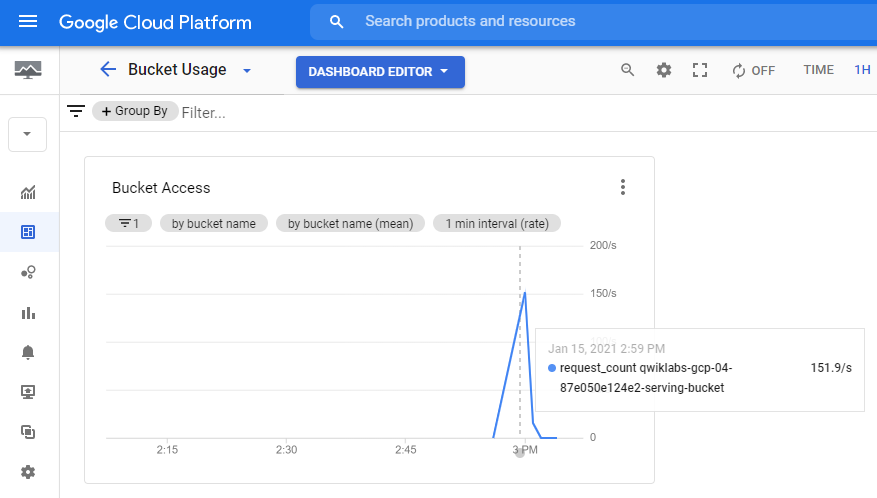Click the Bucket Usage dashboard title

coord(177,69)
